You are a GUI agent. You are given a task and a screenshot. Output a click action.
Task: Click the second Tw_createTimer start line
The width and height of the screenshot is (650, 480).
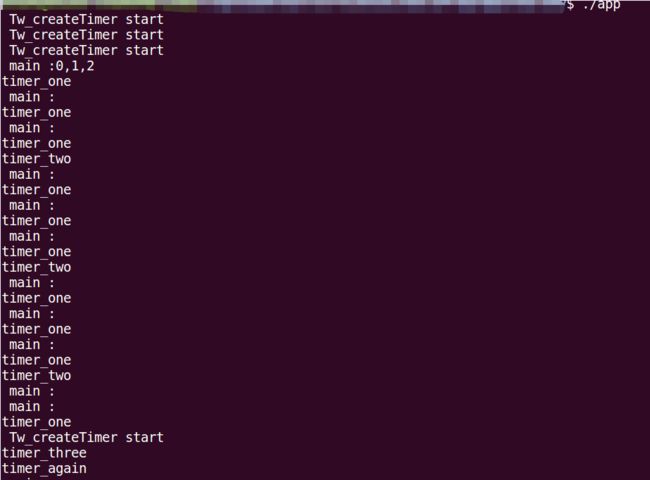(x=86, y=35)
